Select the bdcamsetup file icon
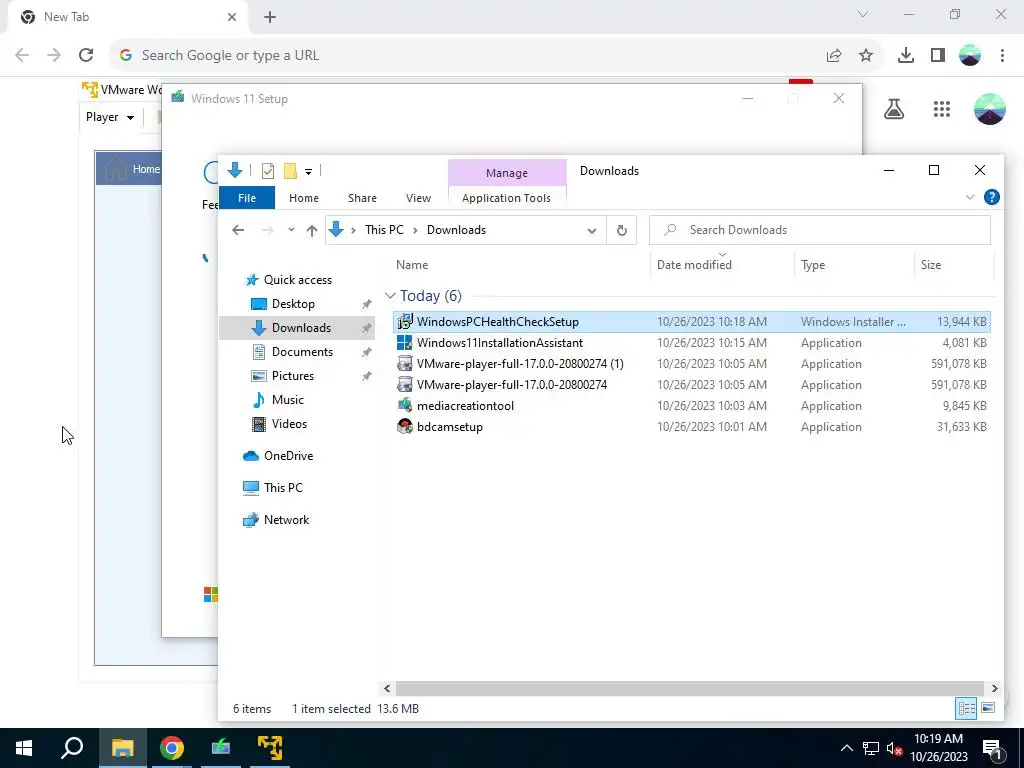Image resolution: width=1024 pixels, height=768 pixels. coord(405,427)
